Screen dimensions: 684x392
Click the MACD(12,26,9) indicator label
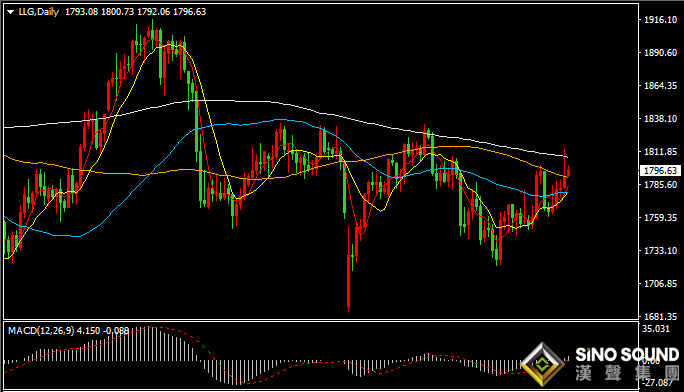[x=41, y=331]
